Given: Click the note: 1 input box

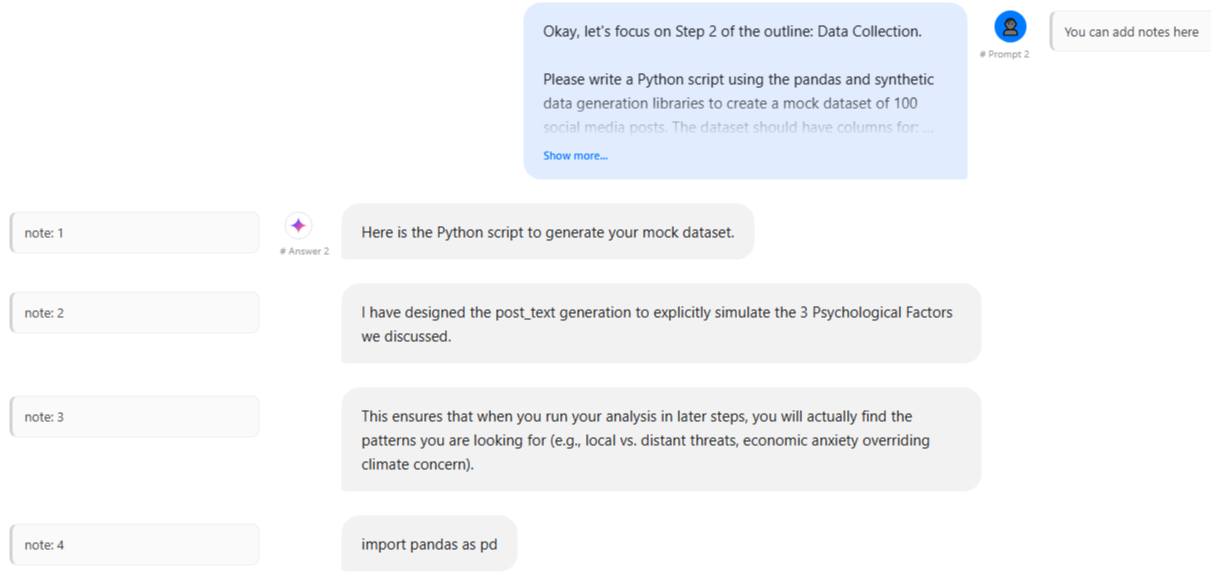Looking at the screenshot, I should tap(134, 232).
